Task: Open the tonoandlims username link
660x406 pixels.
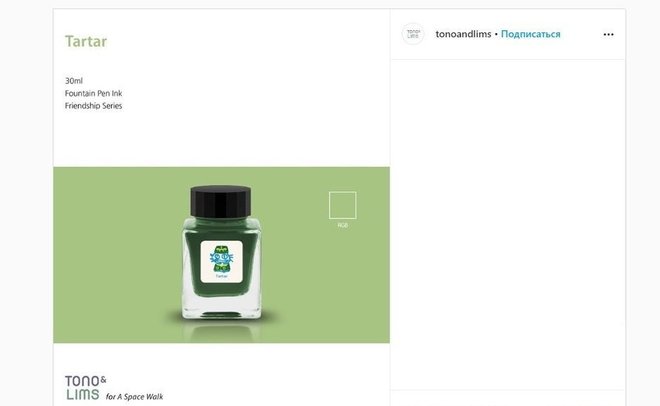Action: click(x=463, y=34)
